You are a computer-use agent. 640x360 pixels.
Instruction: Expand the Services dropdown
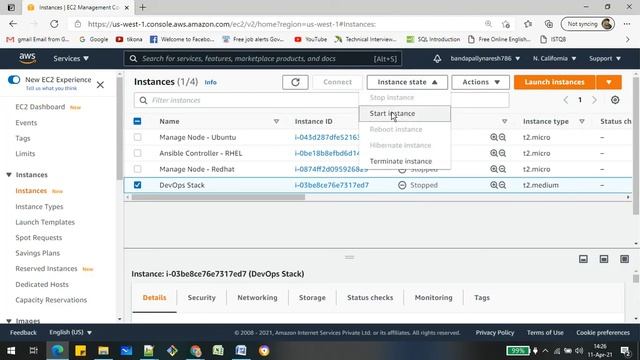[x=71, y=59]
